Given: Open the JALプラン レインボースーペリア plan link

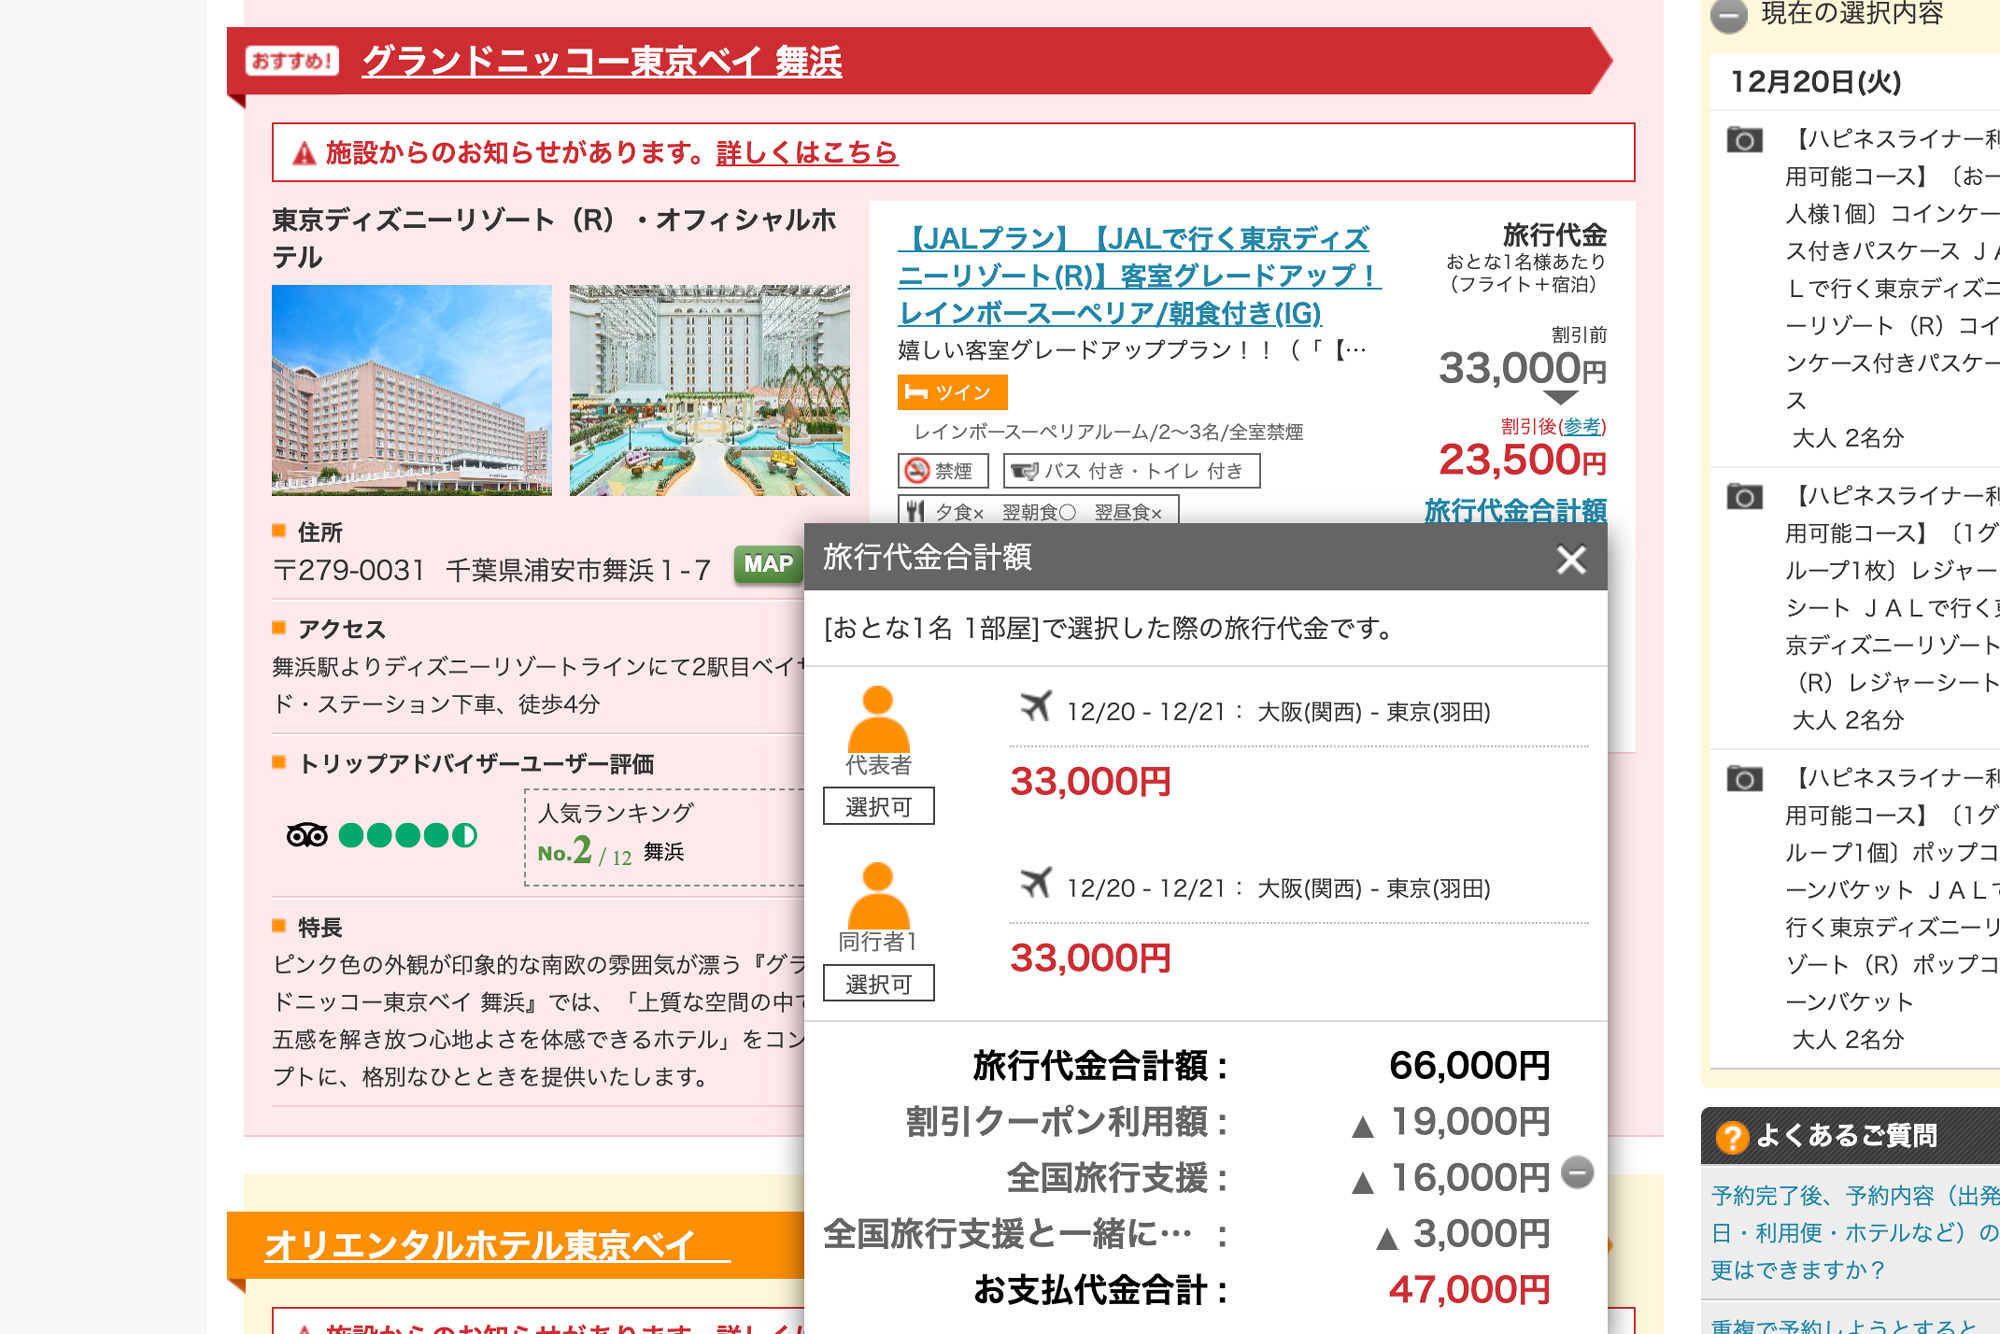Looking at the screenshot, I should click(x=1139, y=275).
